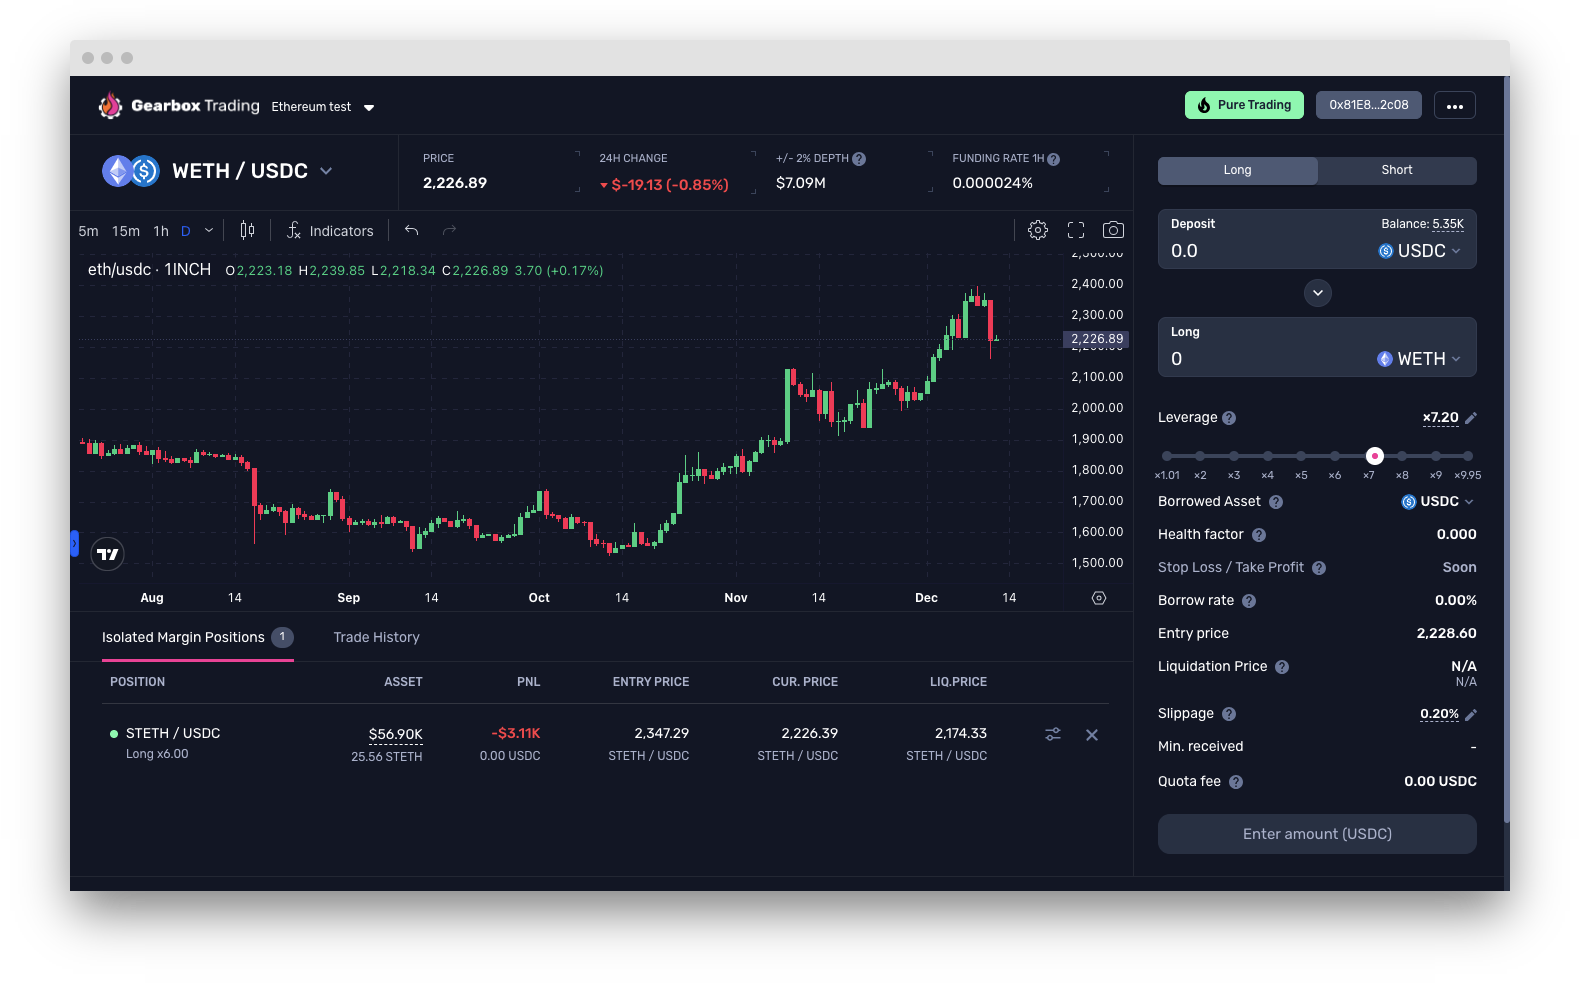
Task: Close the STETH / USDC position
Action: coord(1092,735)
